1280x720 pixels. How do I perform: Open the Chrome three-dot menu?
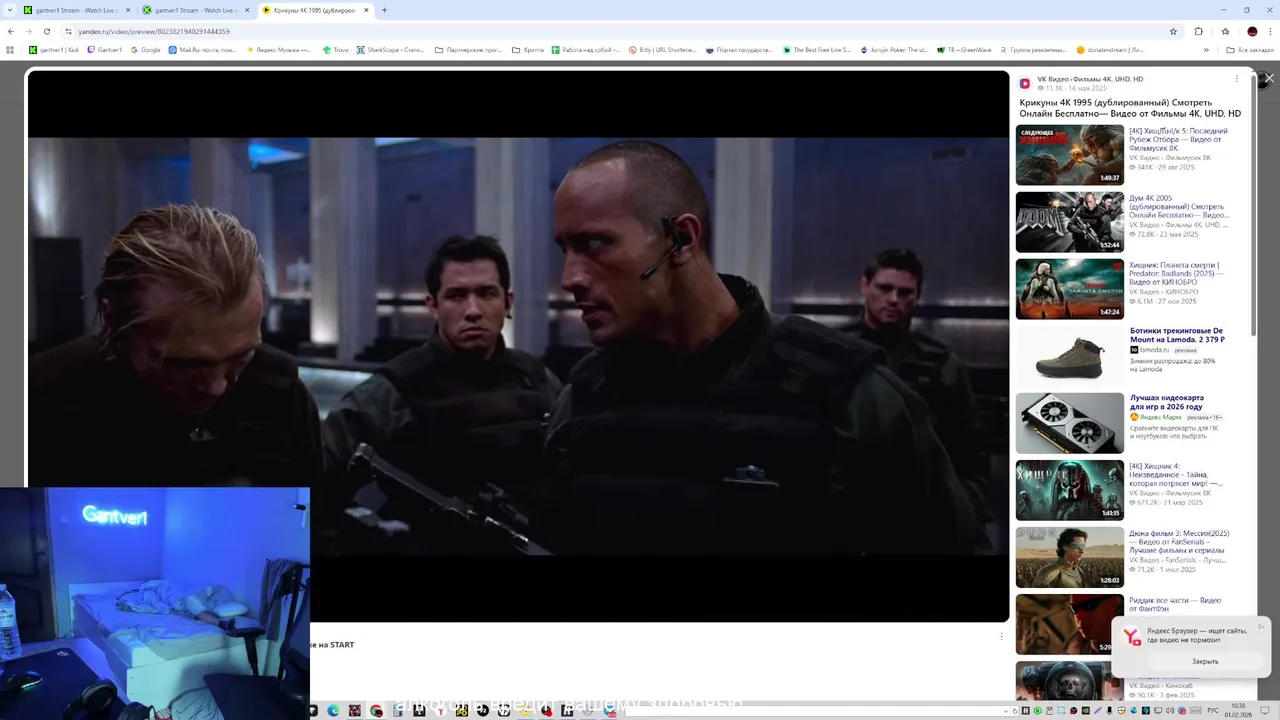tap(1270, 31)
